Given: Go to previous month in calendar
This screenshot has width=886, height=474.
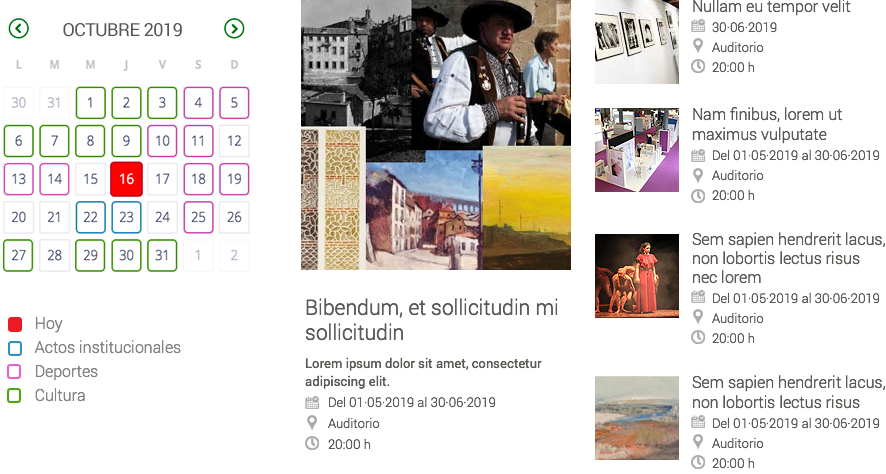Looking at the screenshot, I should point(19,29).
